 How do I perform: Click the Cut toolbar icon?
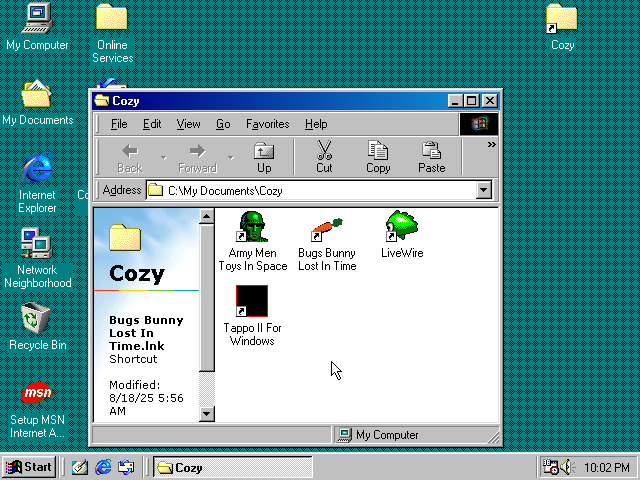(324, 157)
